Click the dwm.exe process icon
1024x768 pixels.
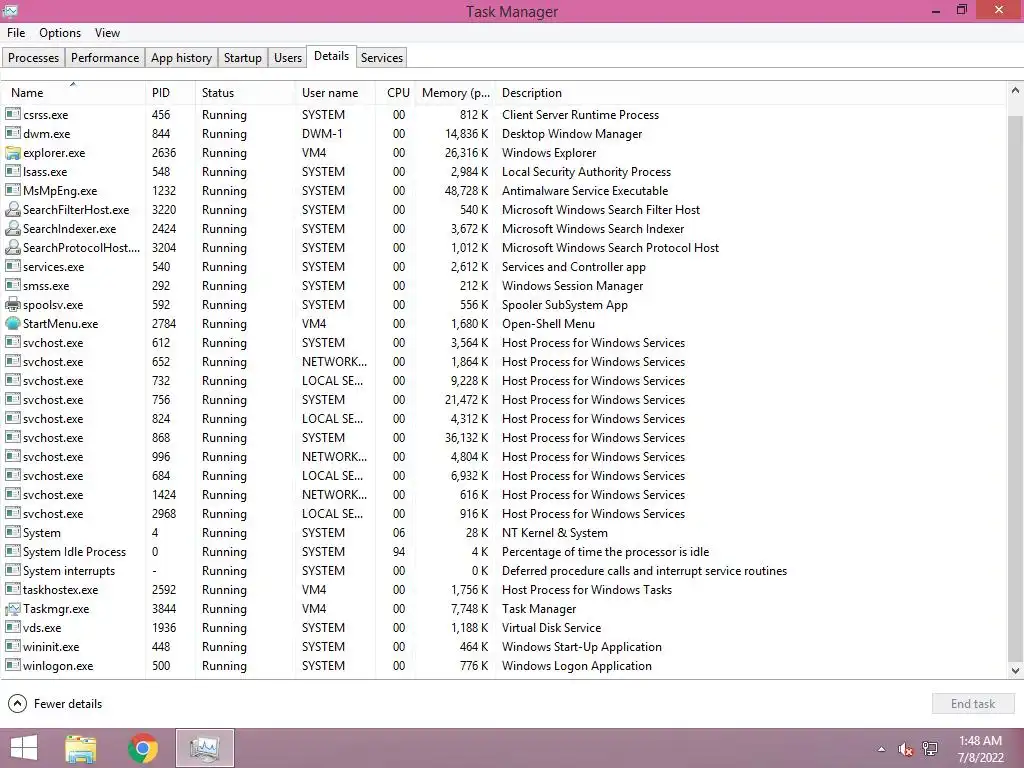coord(12,133)
